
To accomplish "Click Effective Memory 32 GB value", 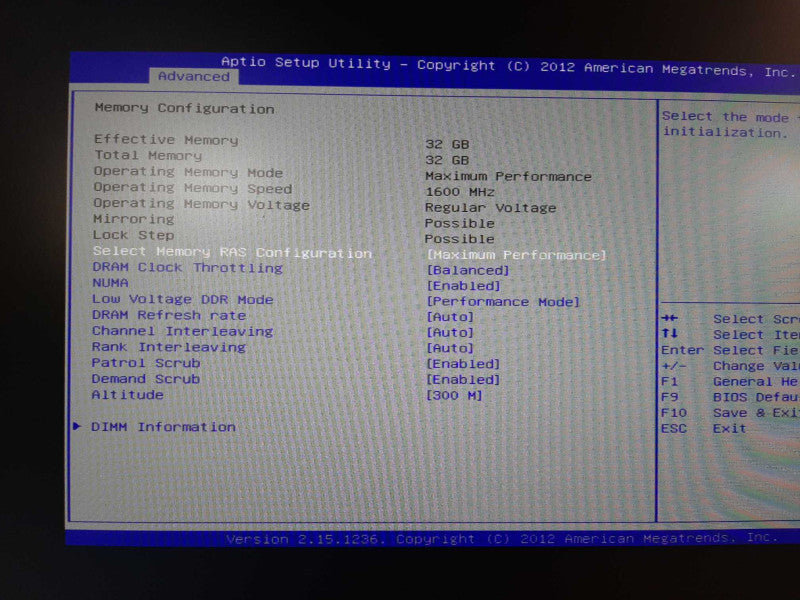I will 447,144.
